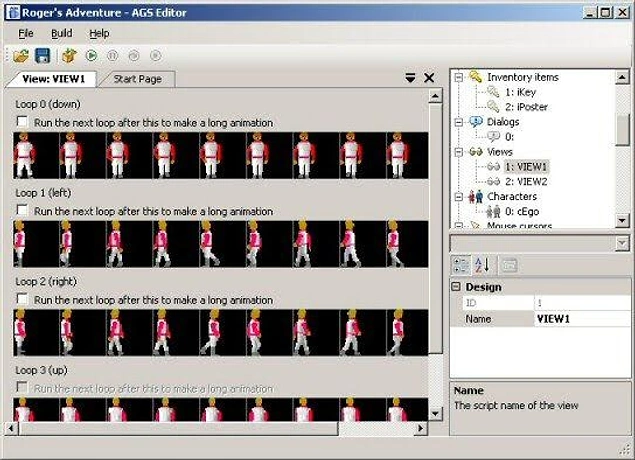635x460 pixels.
Task: Select first frame of Loop 3 (up)
Action: coord(36,409)
